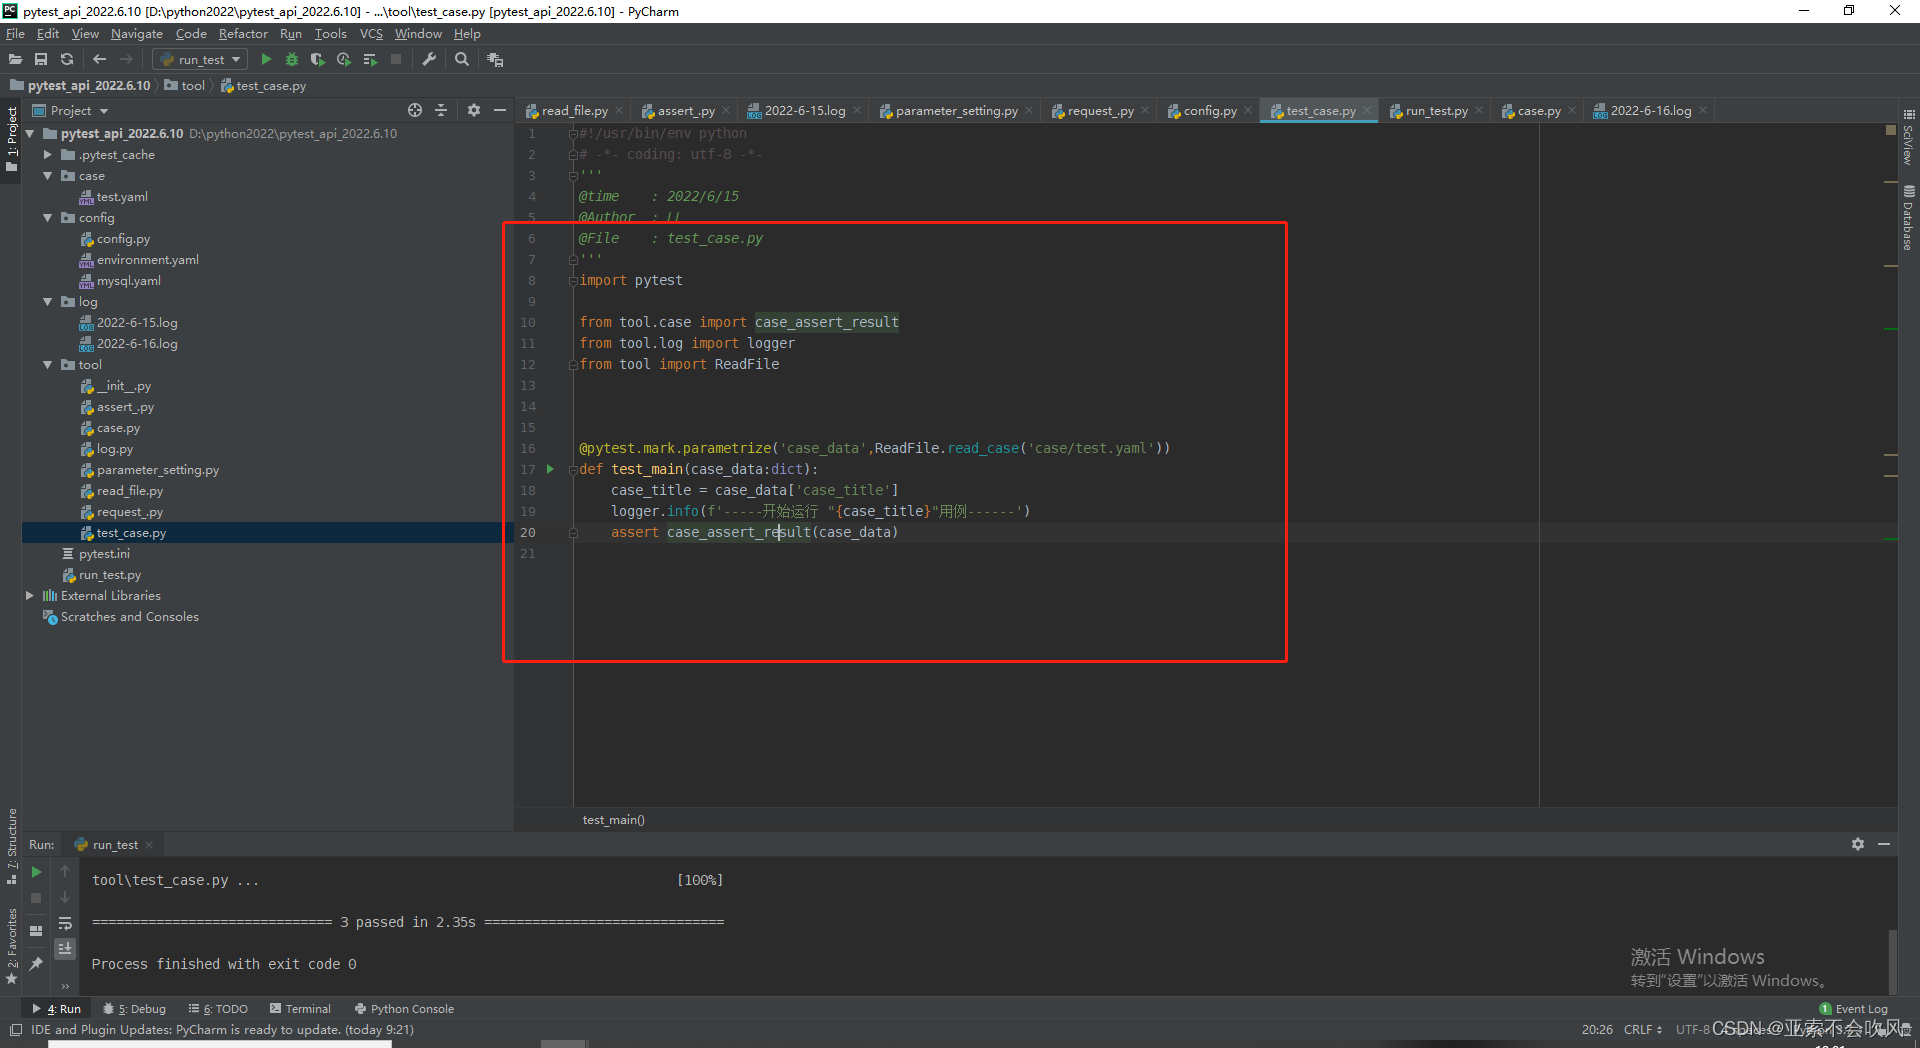Click the Run panel layout icon
Viewport: 1920px width, 1048px height.
point(36,930)
